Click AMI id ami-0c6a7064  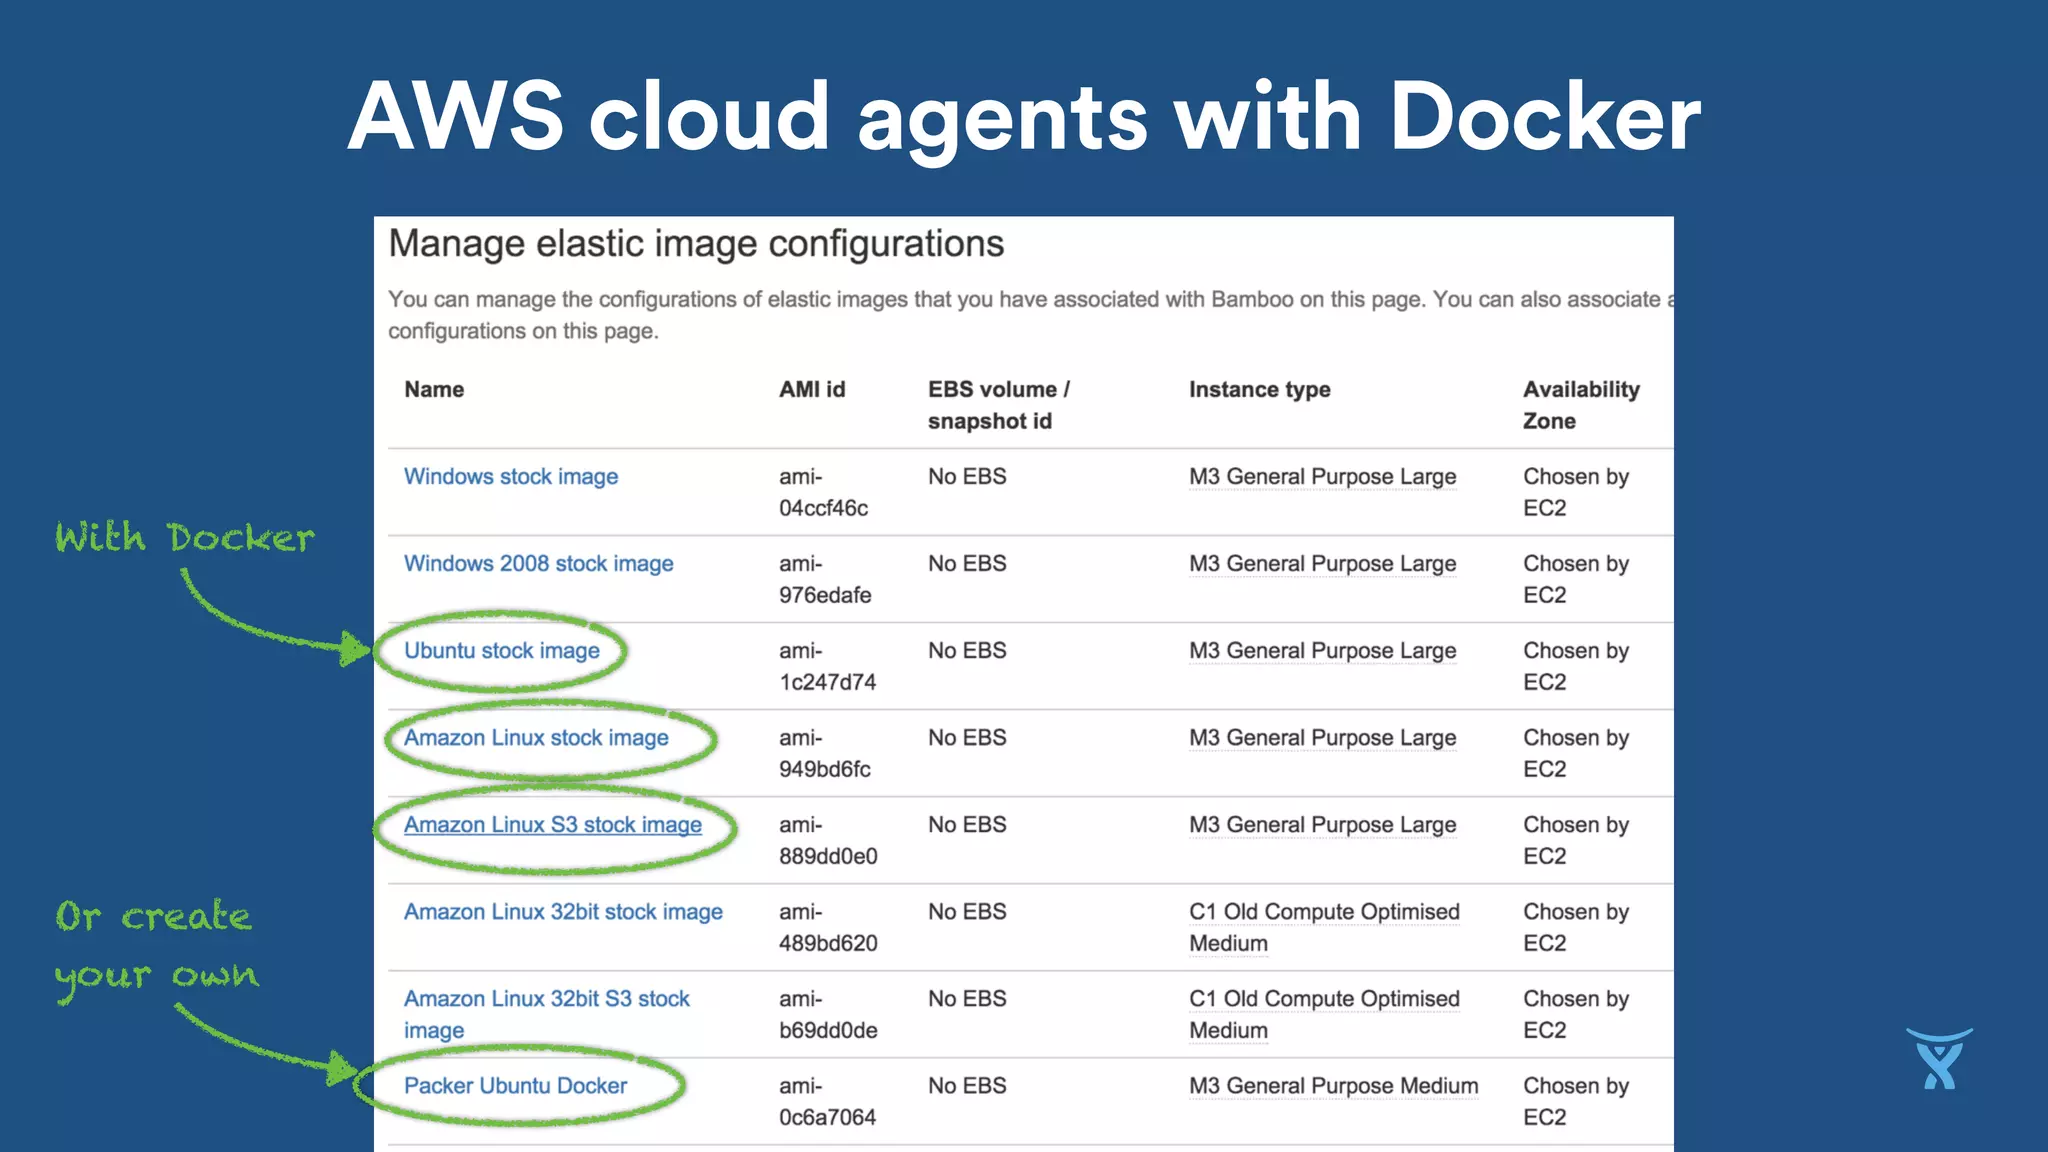(827, 1101)
